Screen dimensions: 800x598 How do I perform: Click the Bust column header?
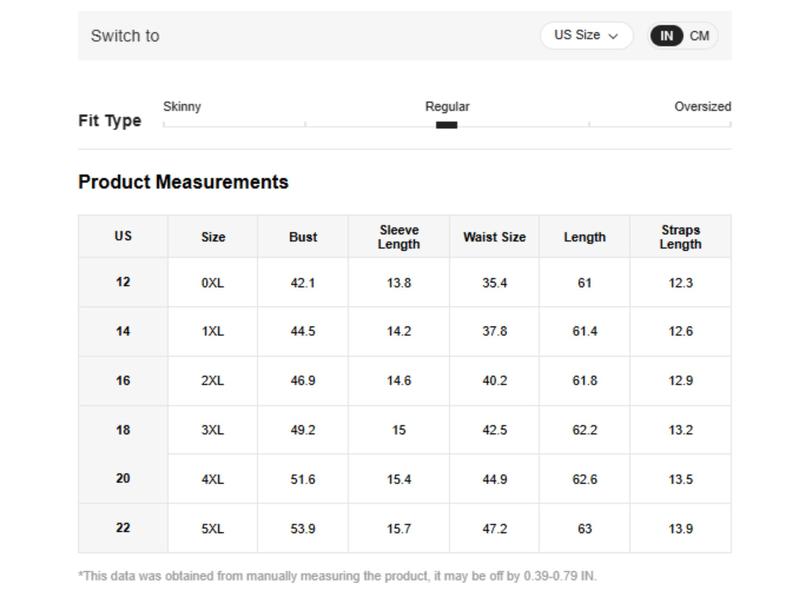[302, 237]
